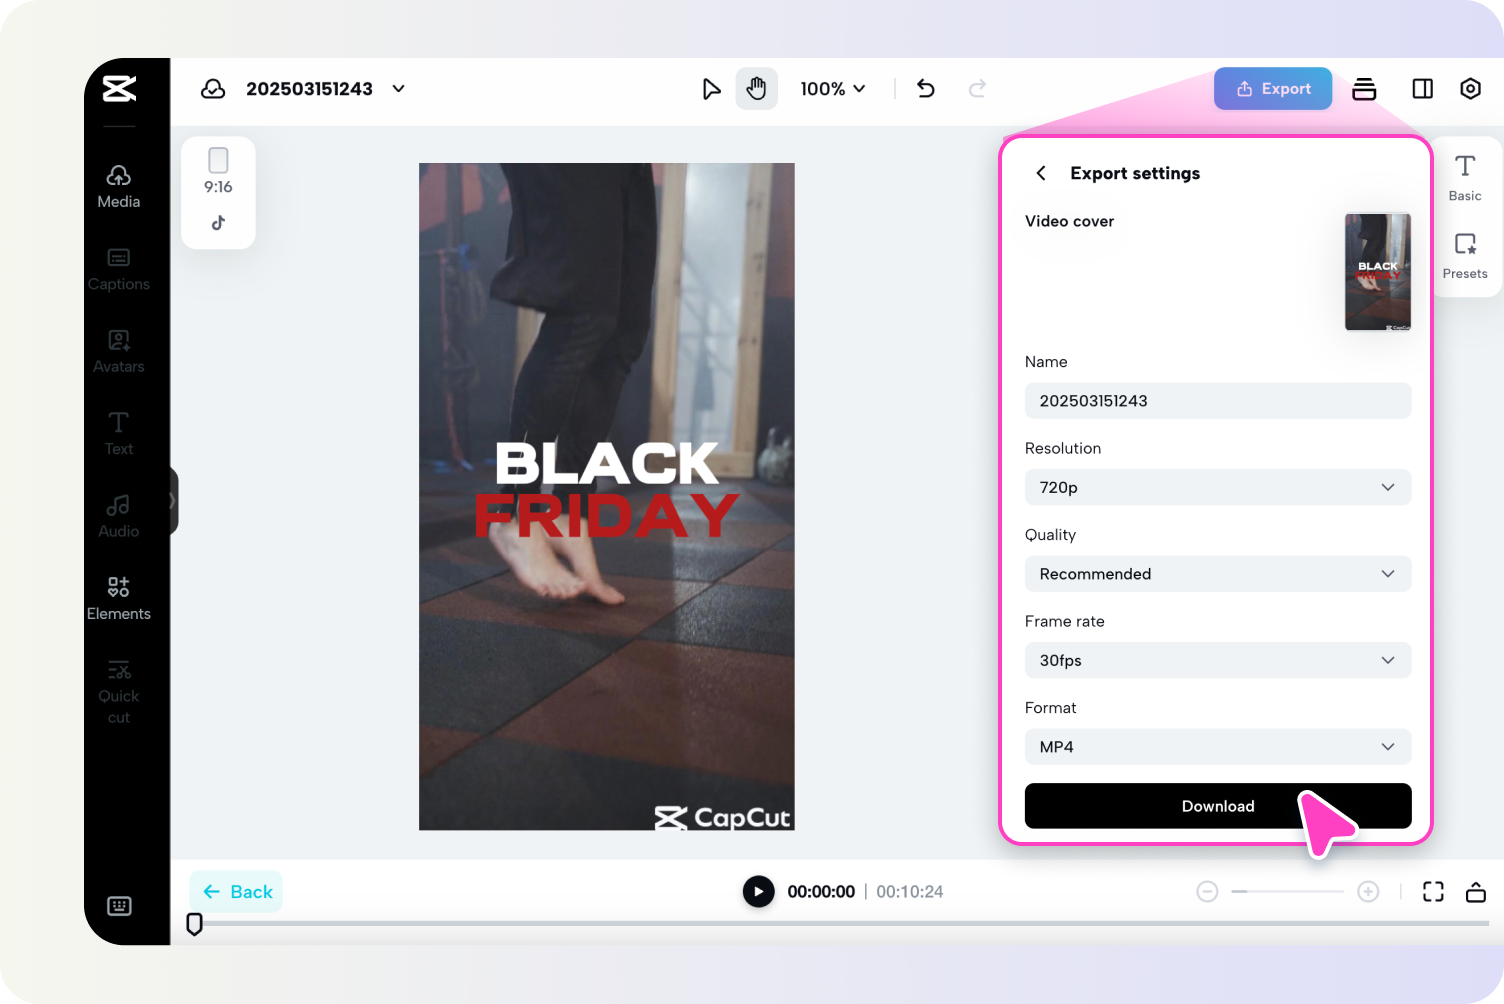Open the Frame rate 30fps dropdown
The height and width of the screenshot is (1004, 1504).
click(1218, 660)
